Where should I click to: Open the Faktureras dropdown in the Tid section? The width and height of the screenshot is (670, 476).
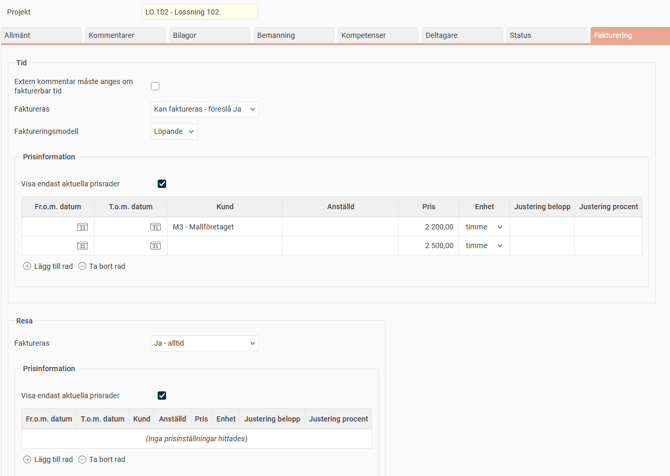[204, 109]
